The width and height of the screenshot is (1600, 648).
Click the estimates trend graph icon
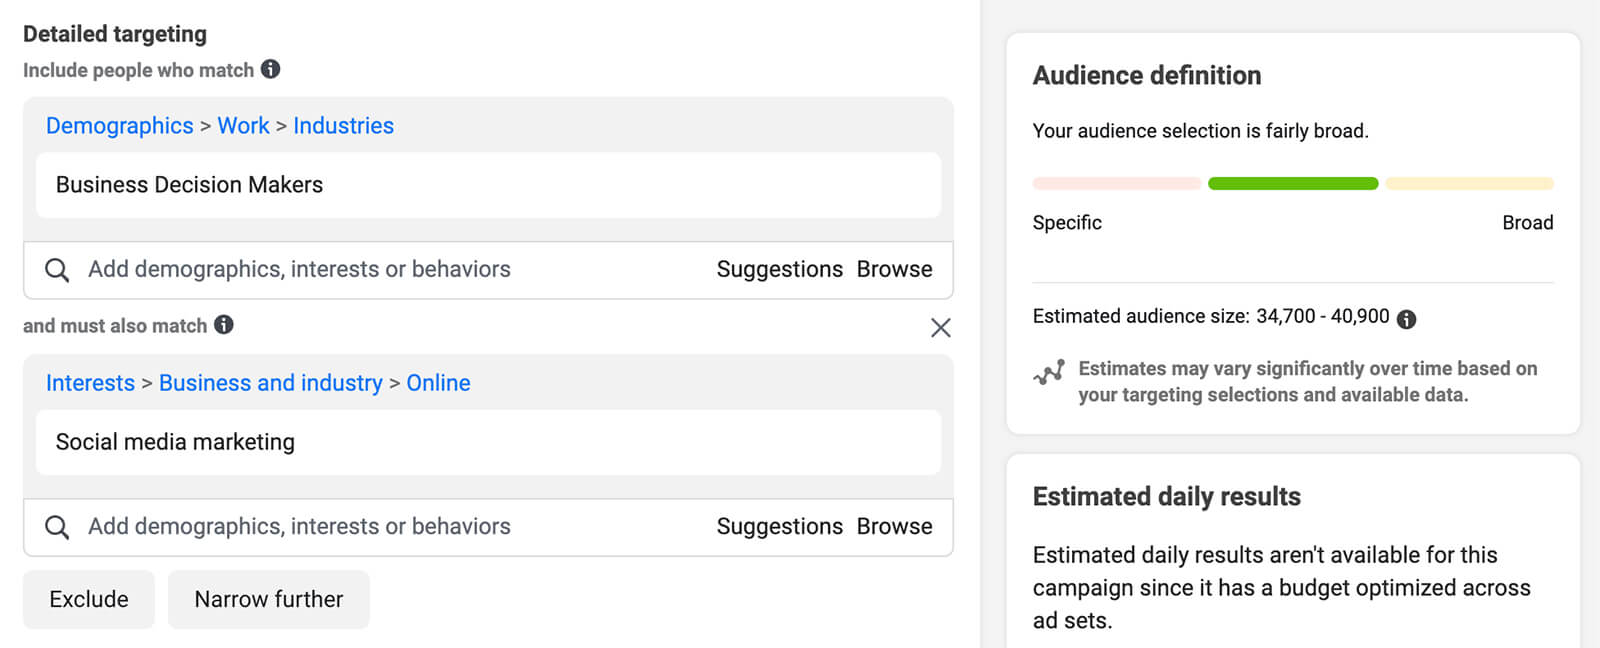pyautogui.click(x=1049, y=373)
